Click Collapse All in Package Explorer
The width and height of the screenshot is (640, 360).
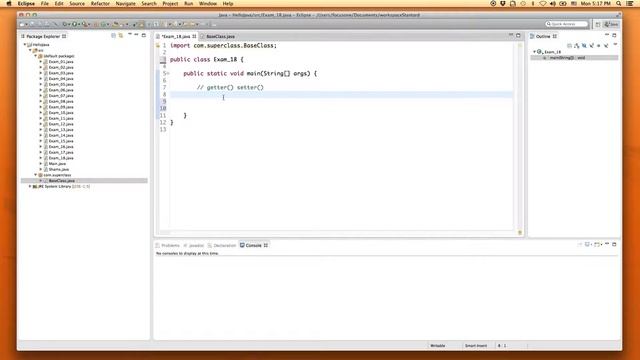click(113, 36)
